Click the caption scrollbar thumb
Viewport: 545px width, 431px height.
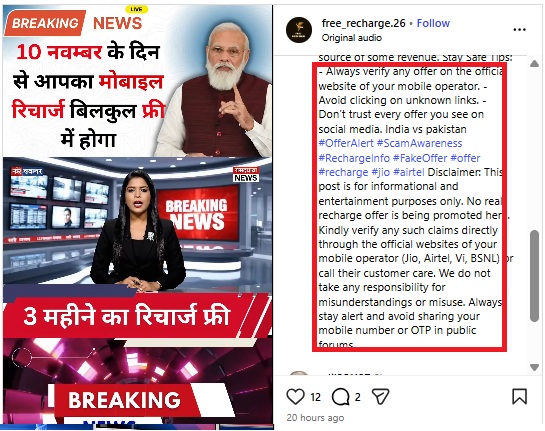point(534,276)
